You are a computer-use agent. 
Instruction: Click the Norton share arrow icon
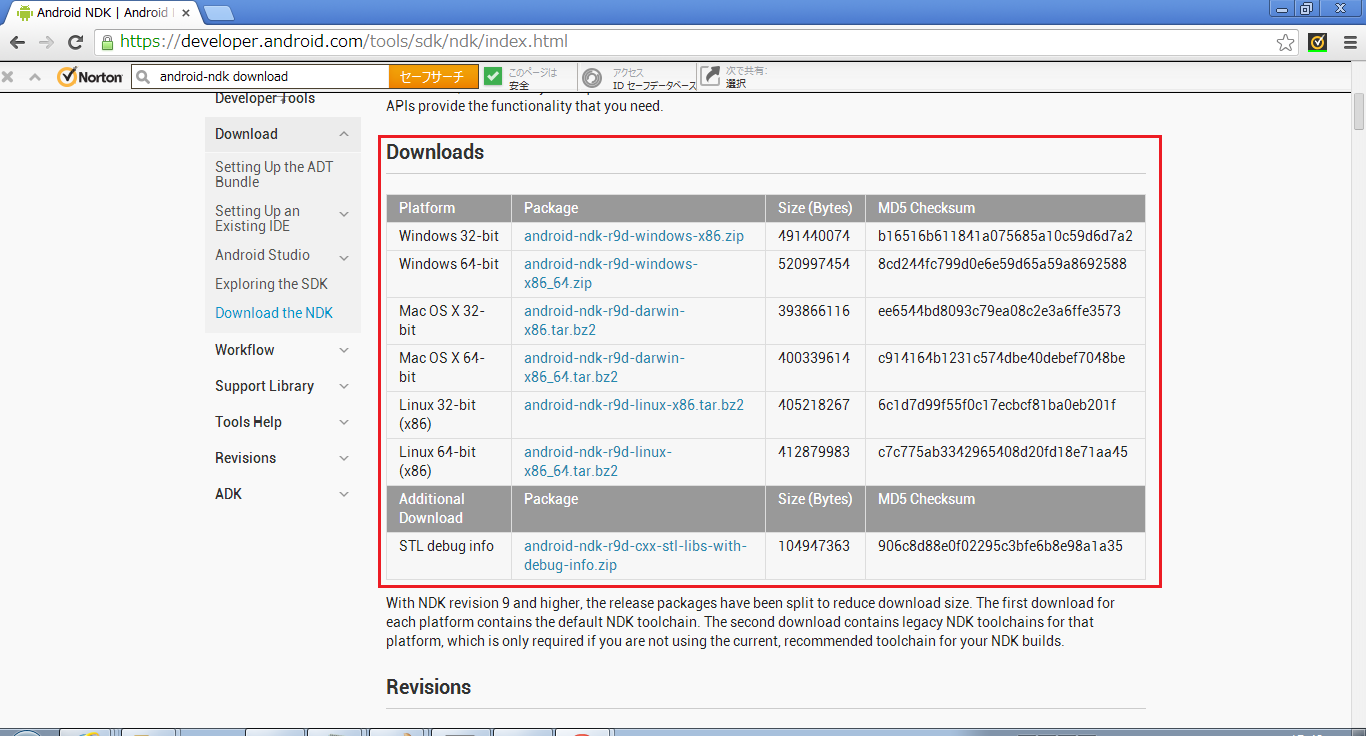tap(710, 76)
